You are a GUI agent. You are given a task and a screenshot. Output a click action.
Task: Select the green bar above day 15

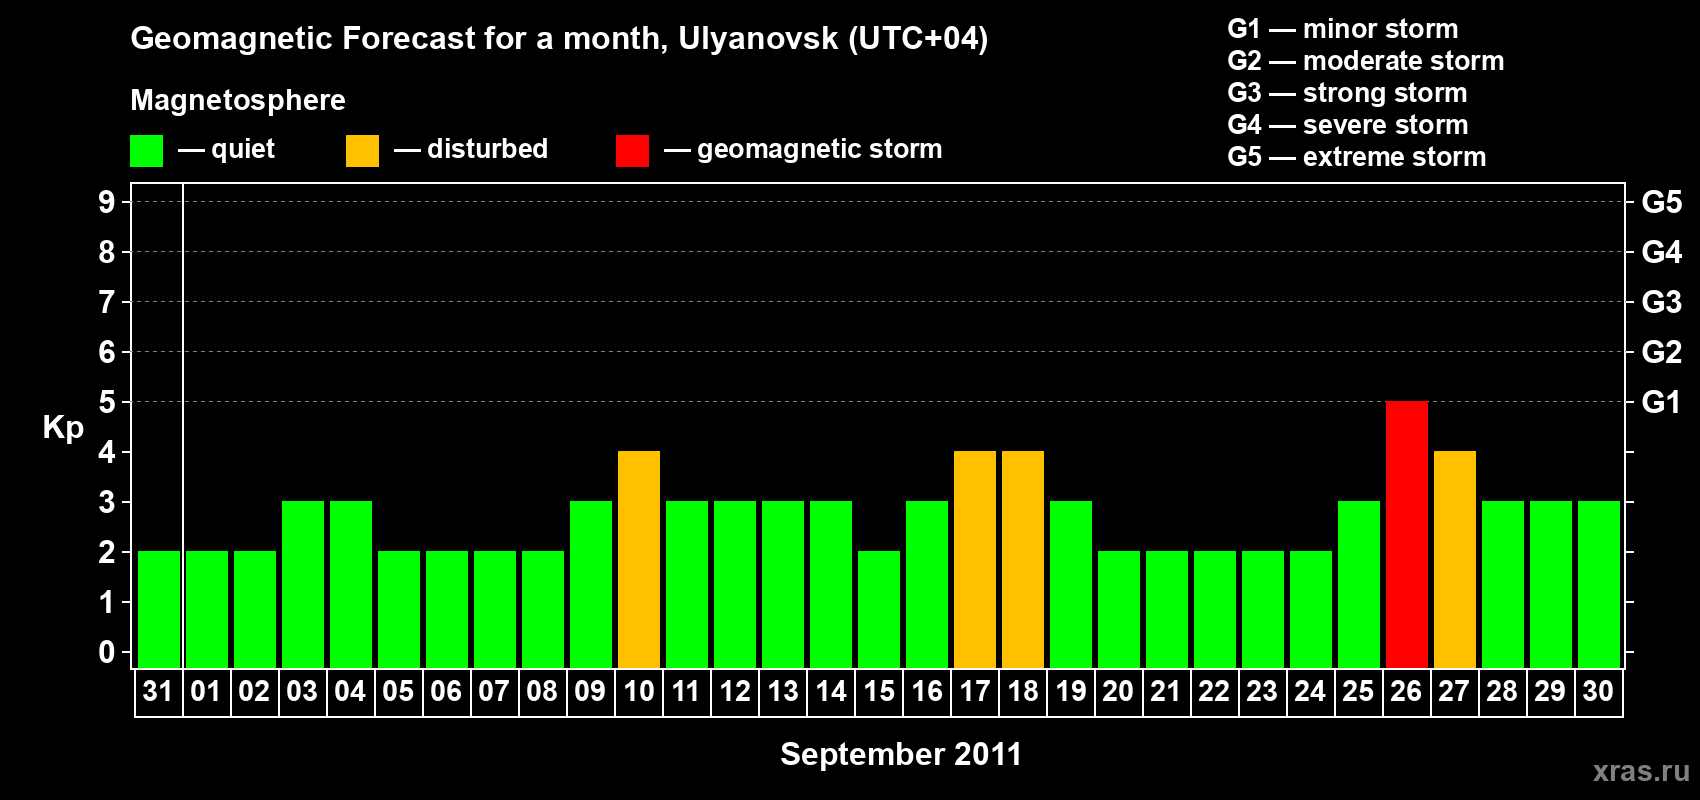click(879, 609)
